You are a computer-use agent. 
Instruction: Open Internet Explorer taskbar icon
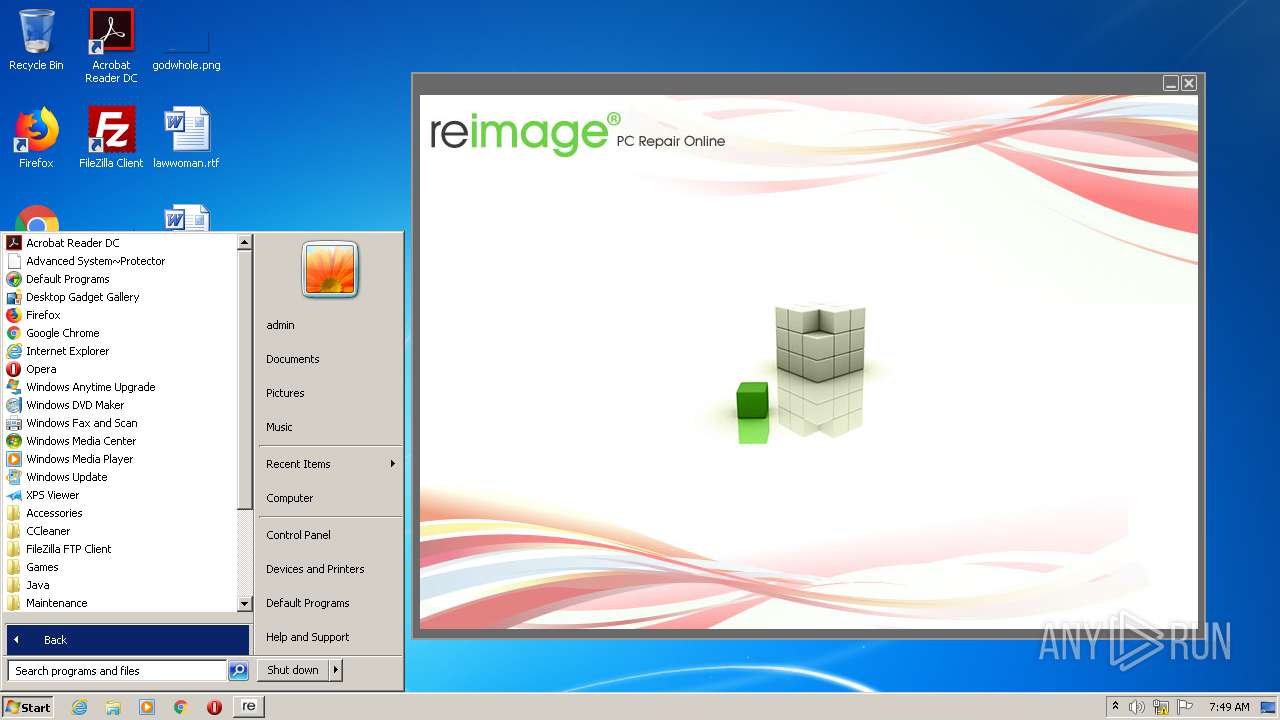point(79,707)
